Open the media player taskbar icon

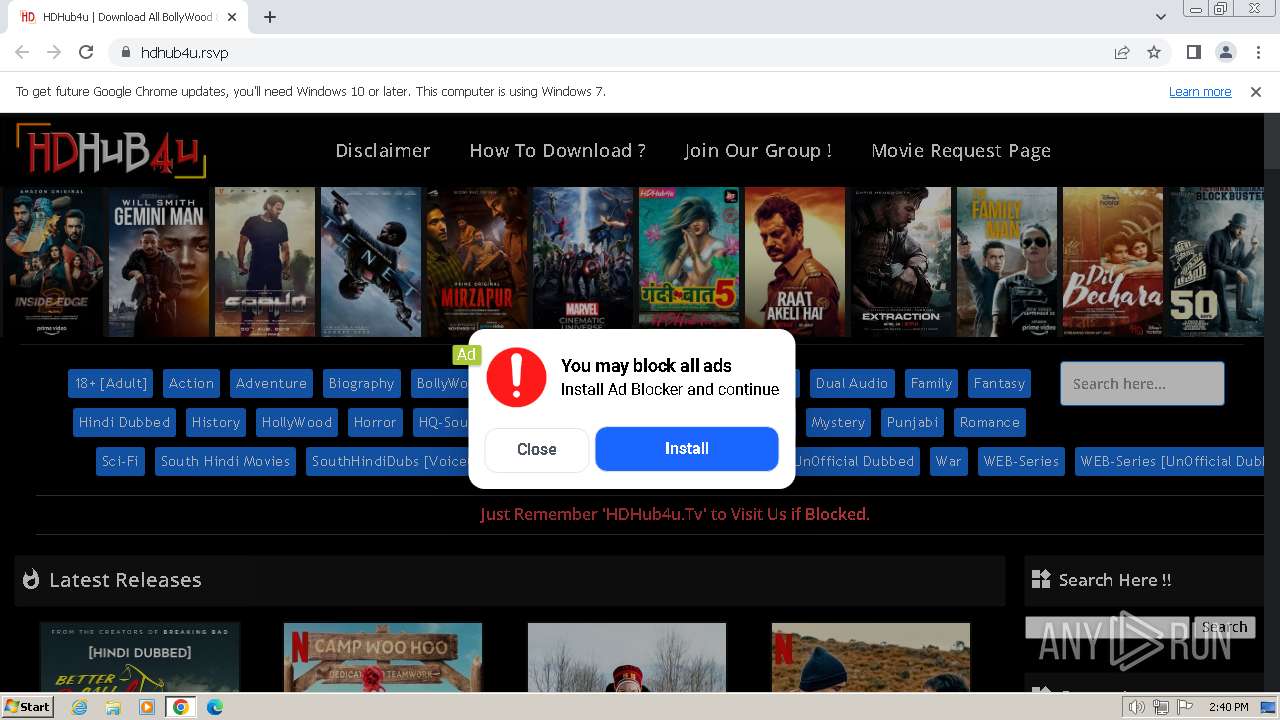click(147, 707)
